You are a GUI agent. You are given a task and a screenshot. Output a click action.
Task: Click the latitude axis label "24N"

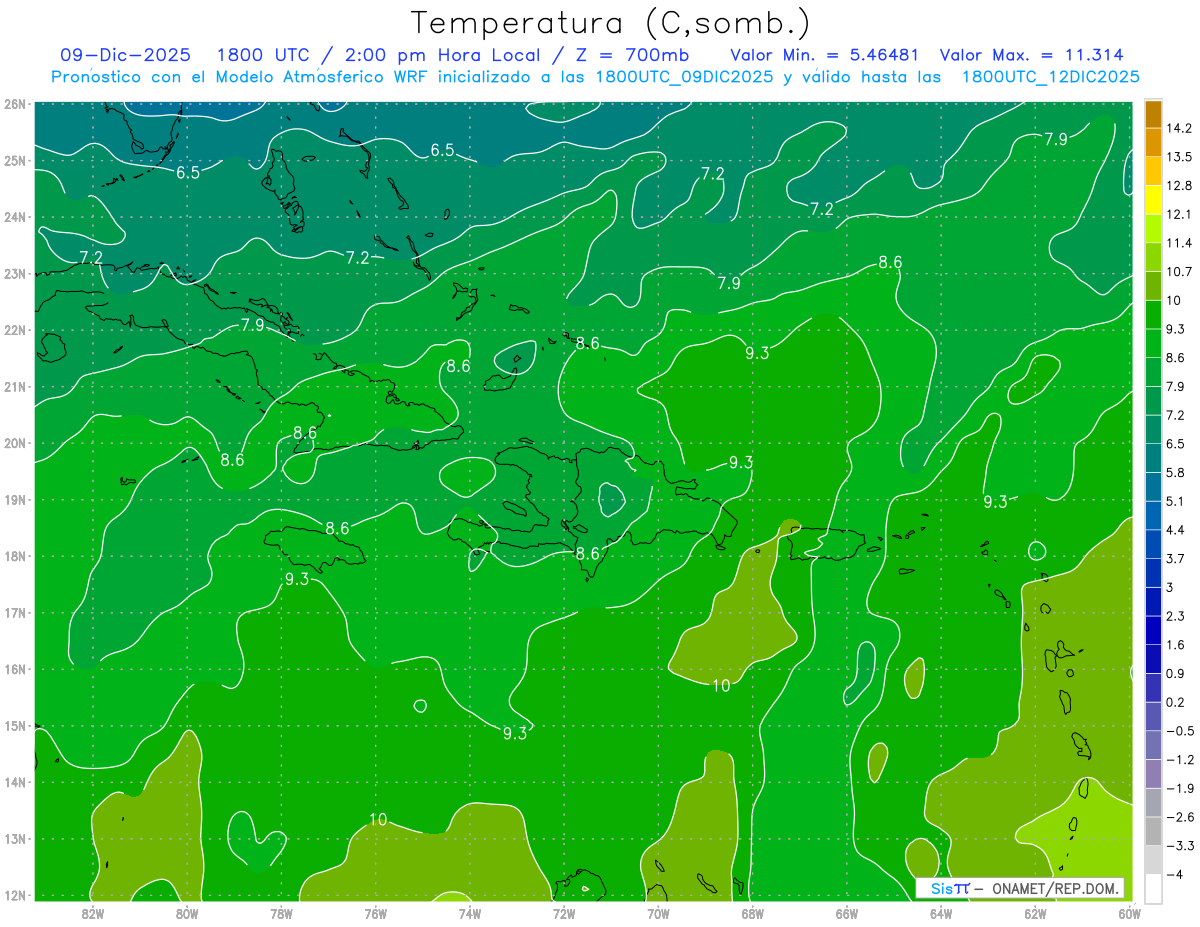[14, 217]
